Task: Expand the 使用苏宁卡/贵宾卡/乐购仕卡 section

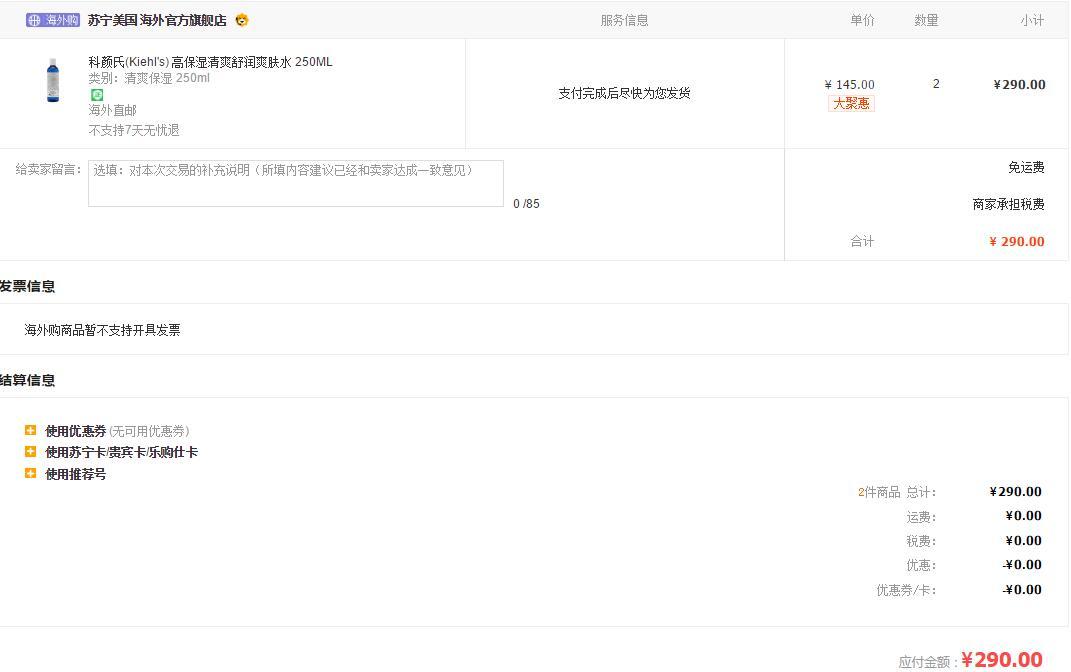Action: 30,451
